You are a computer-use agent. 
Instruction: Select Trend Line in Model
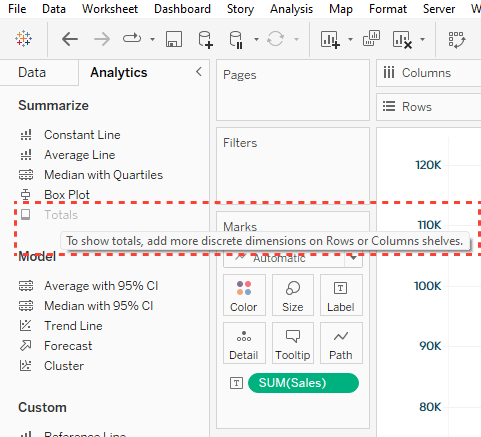(73, 326)
